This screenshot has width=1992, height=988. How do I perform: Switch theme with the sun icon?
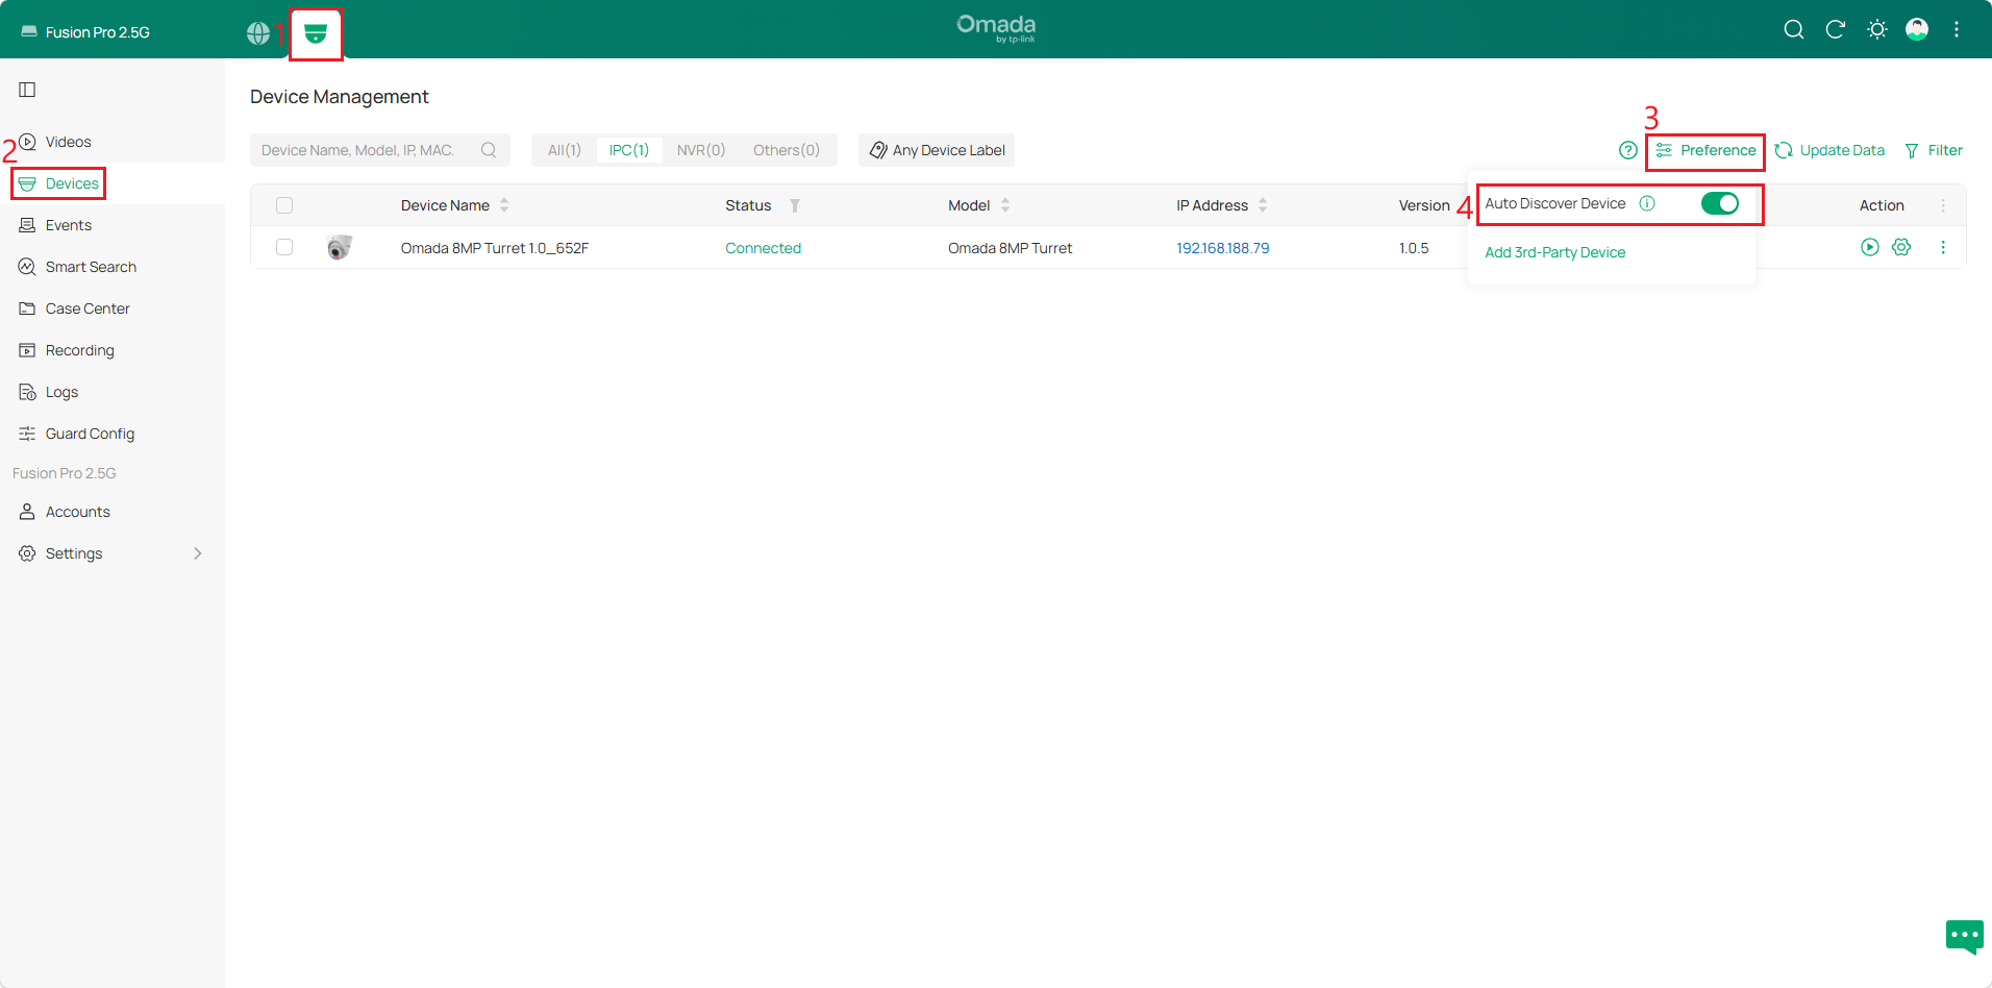click(1877, 30)
